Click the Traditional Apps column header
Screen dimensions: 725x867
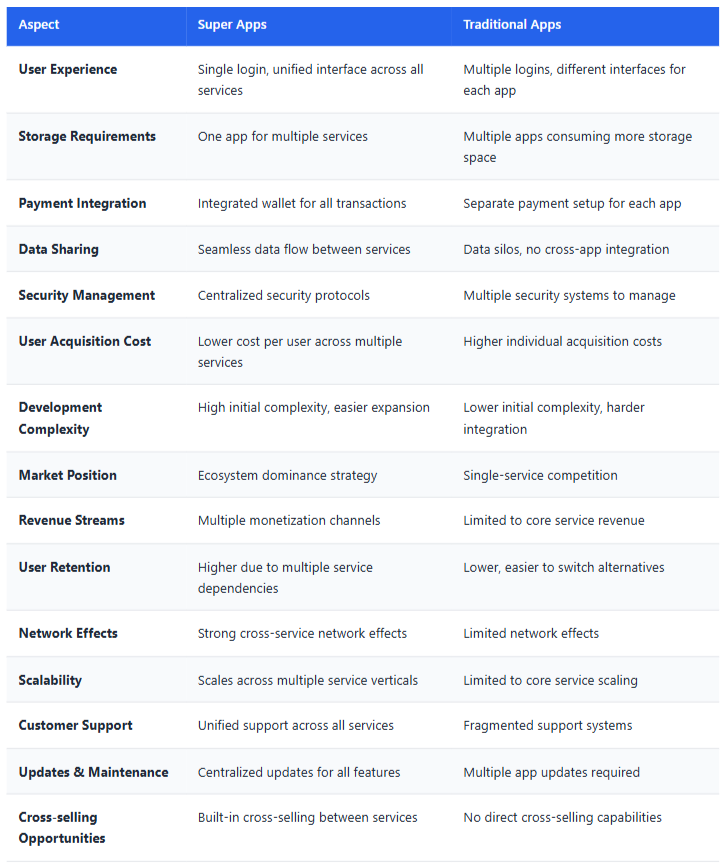pos(512,25)
